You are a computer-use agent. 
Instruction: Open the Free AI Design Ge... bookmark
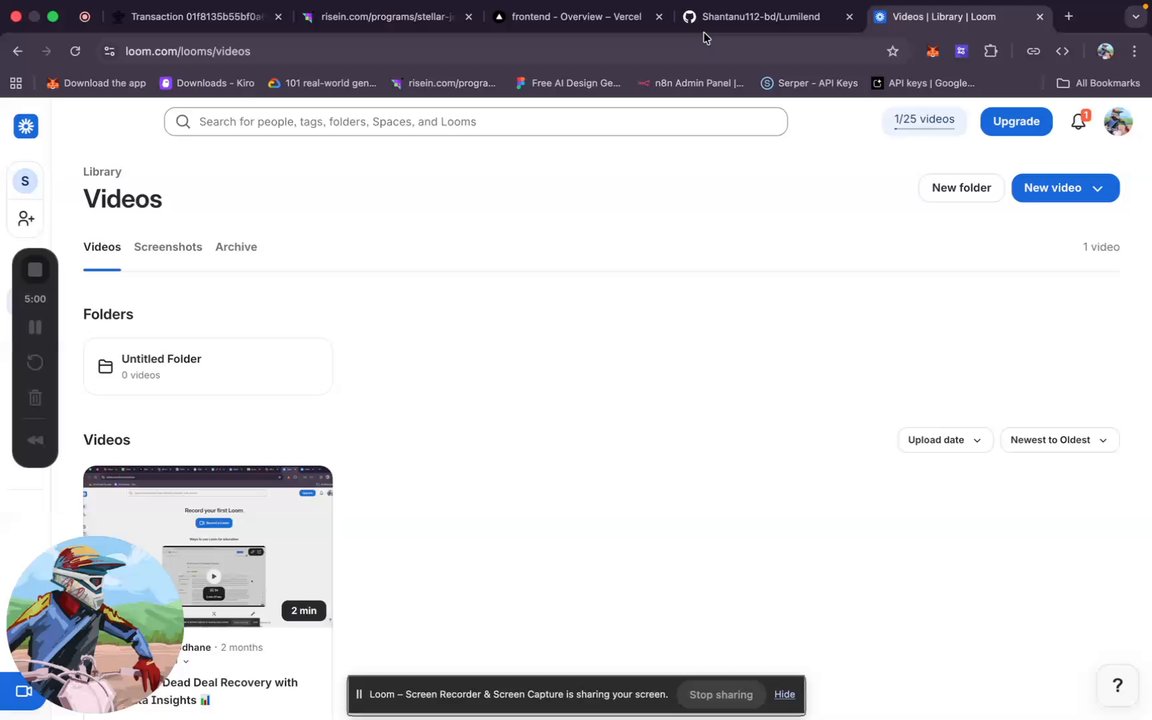click(x=568, y=83)
